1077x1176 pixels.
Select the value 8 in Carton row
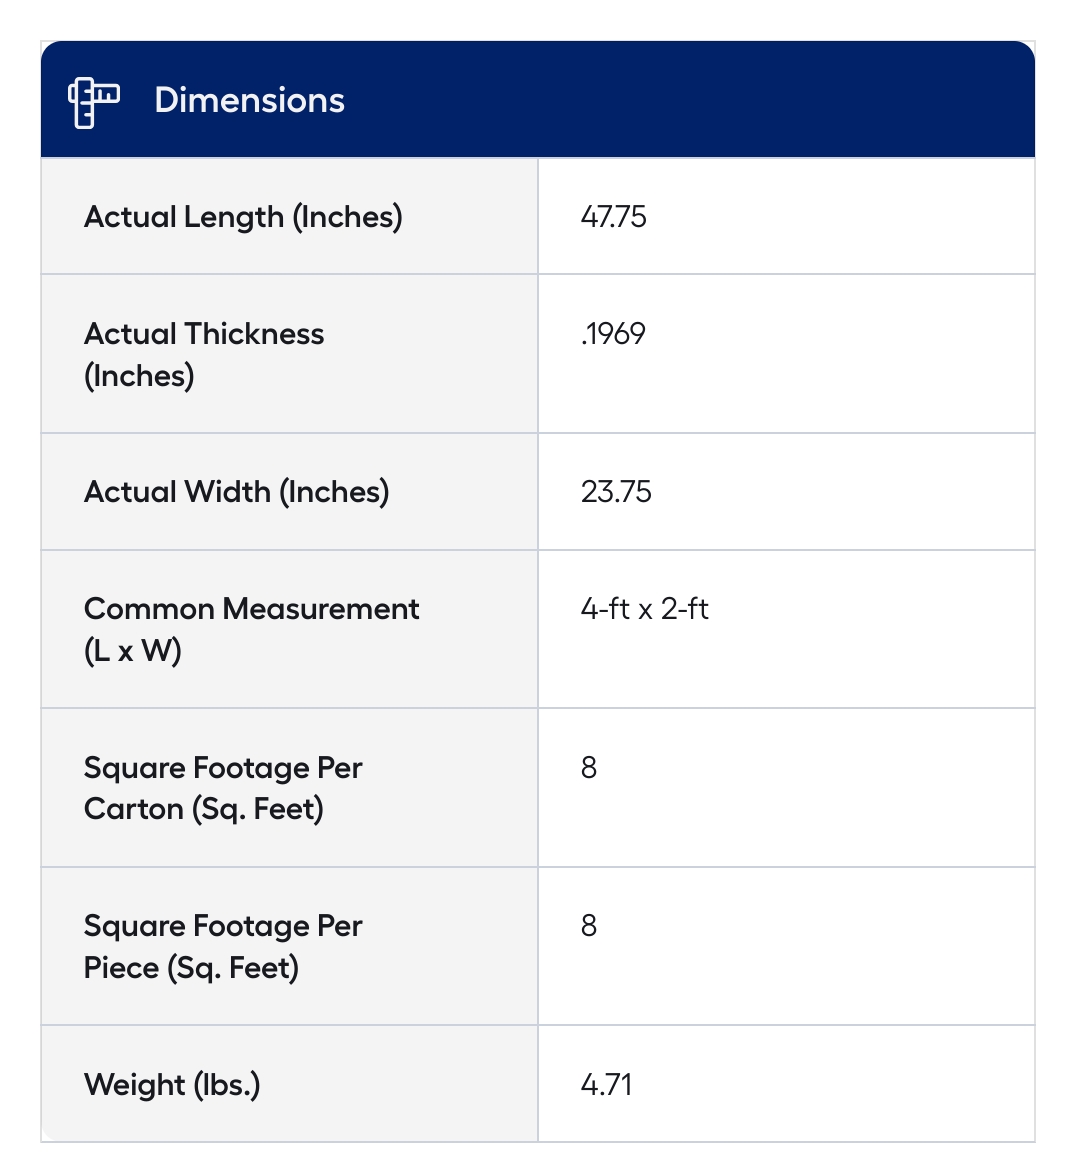(x=589, y=768)
